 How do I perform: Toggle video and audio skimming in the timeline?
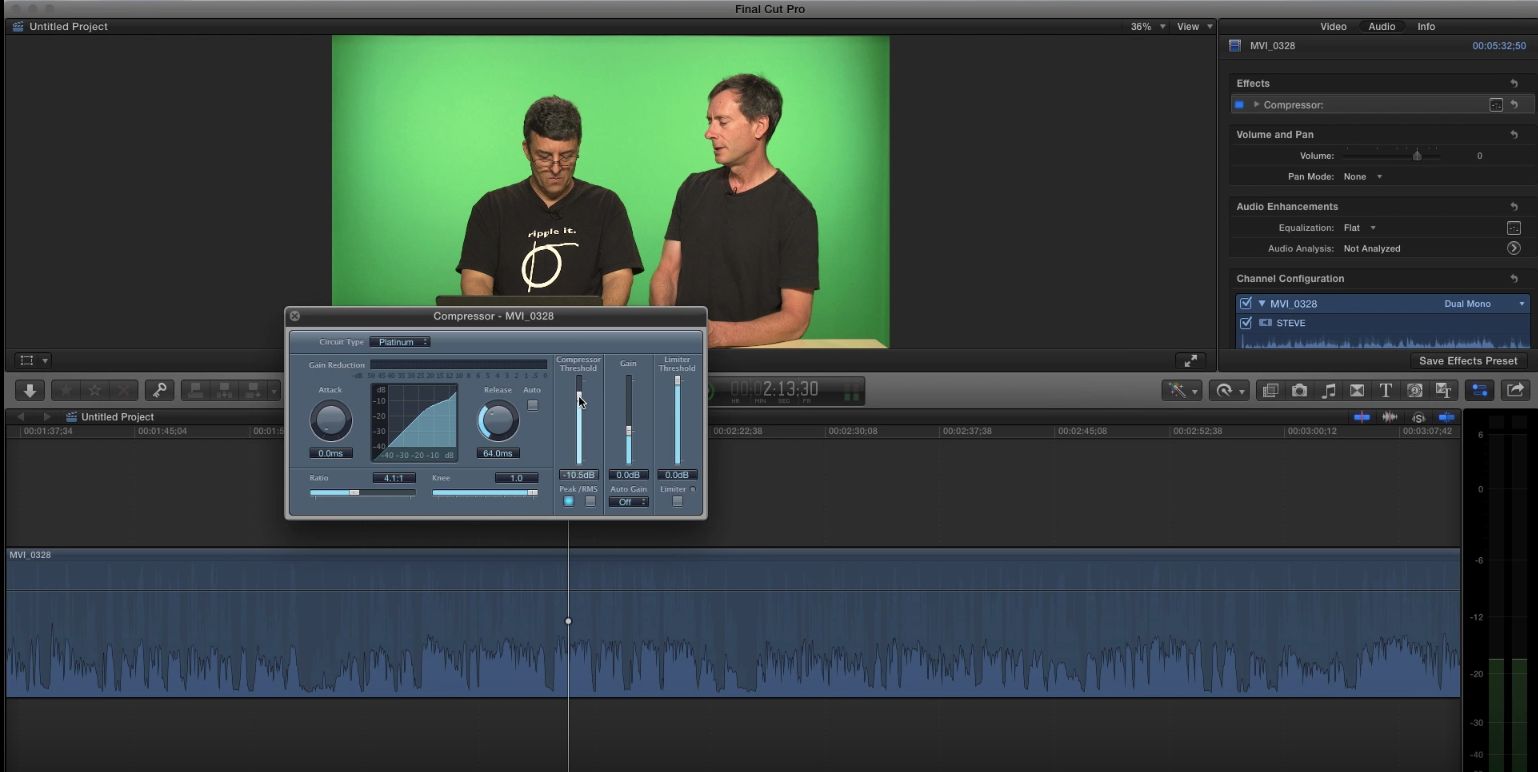tap(1362, 417)
